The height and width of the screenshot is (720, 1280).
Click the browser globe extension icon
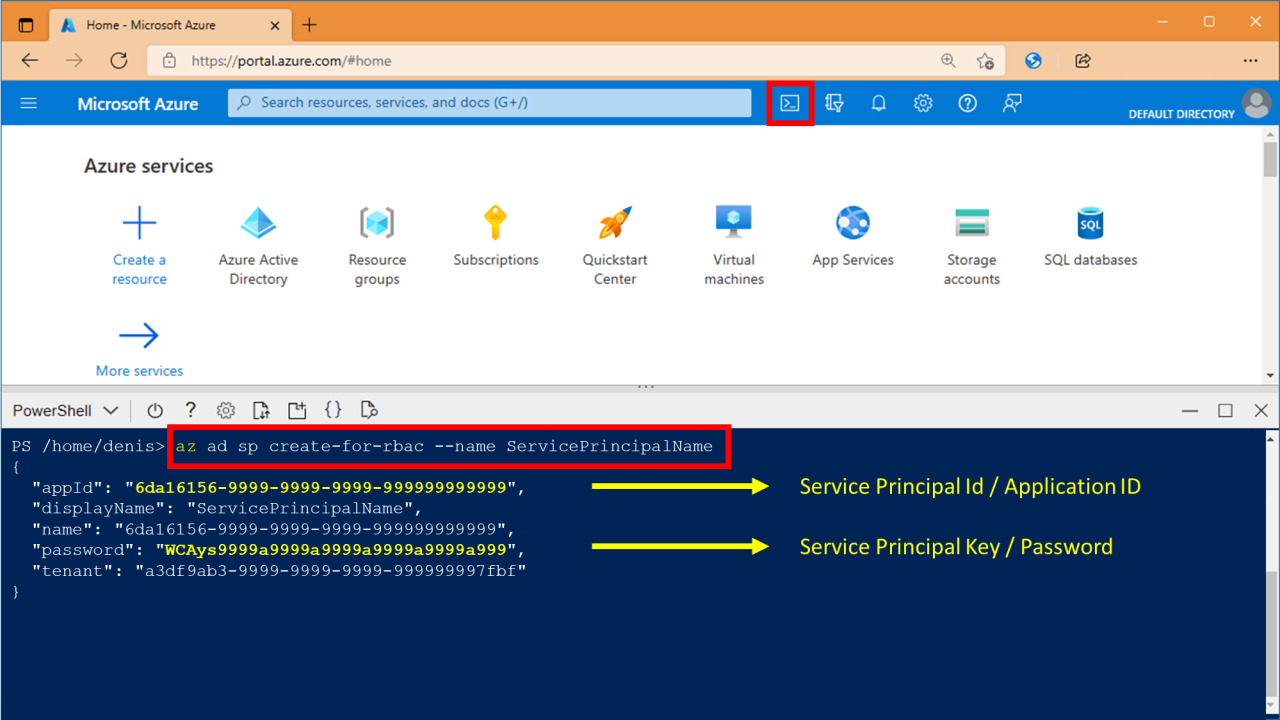point(1034,60)
